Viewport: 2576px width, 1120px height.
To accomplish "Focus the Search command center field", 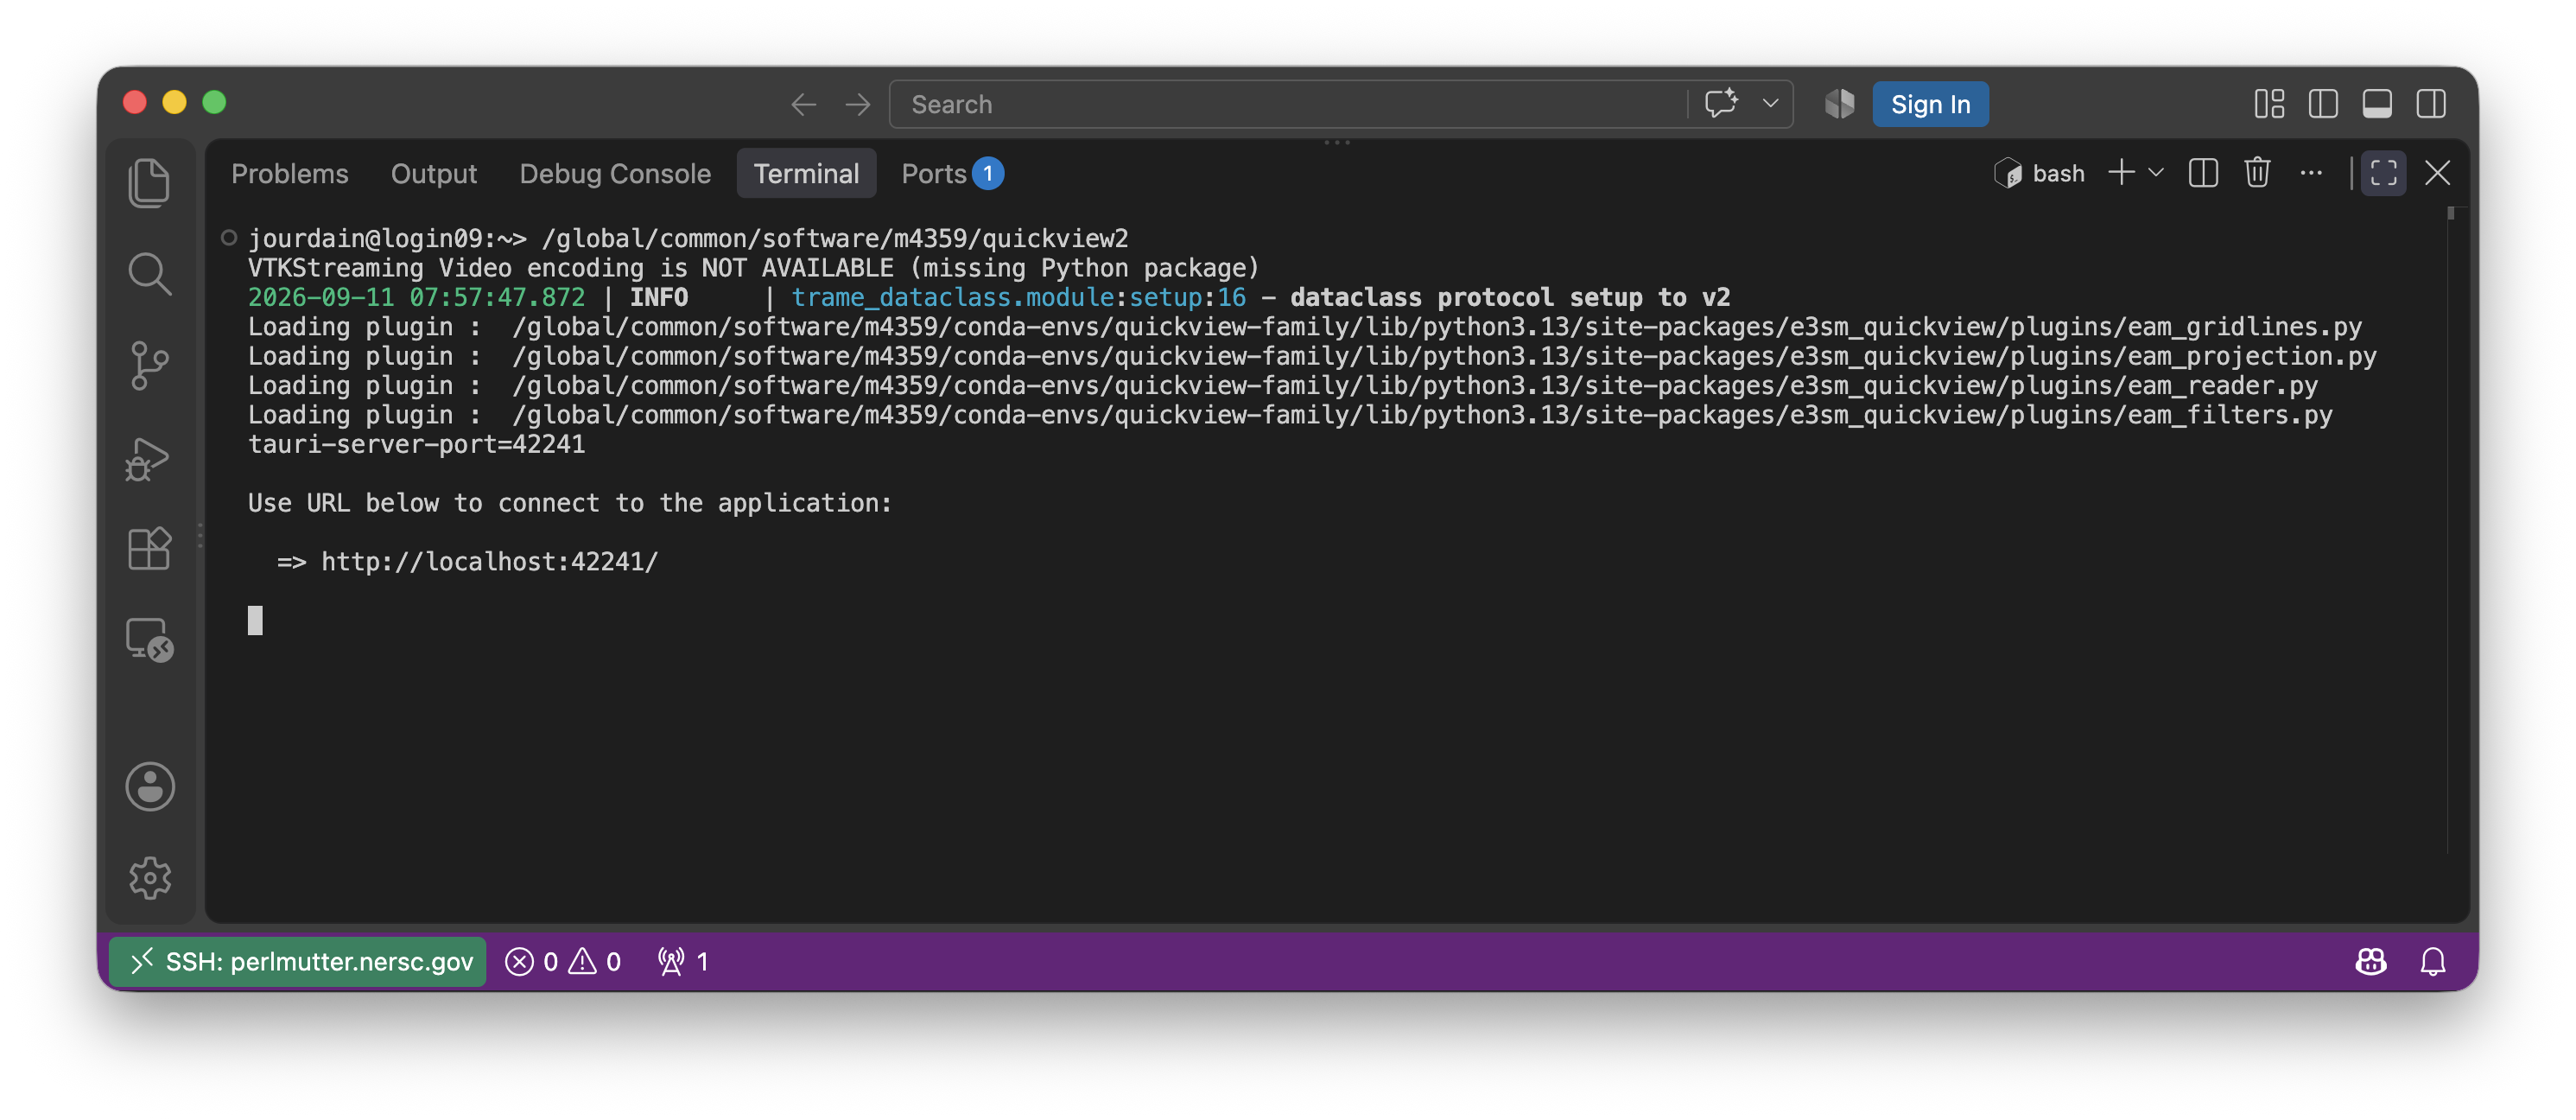I will (1288, 104).
